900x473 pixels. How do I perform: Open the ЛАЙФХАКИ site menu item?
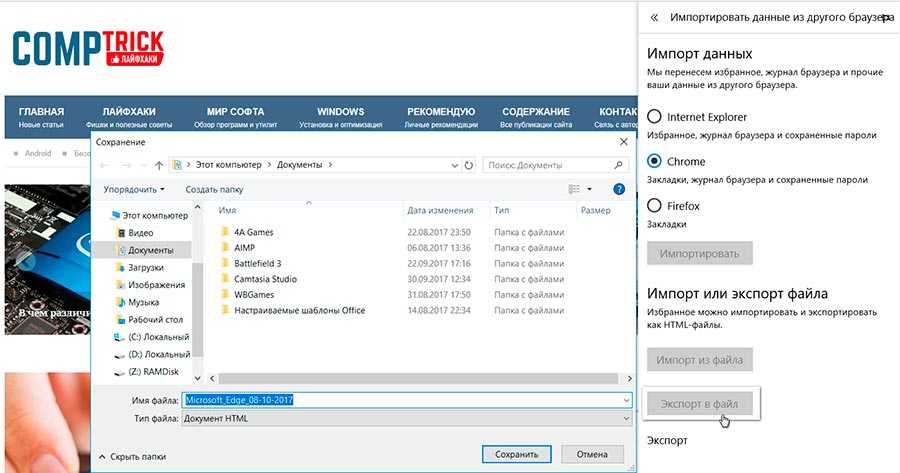click(x=129, y=112)
